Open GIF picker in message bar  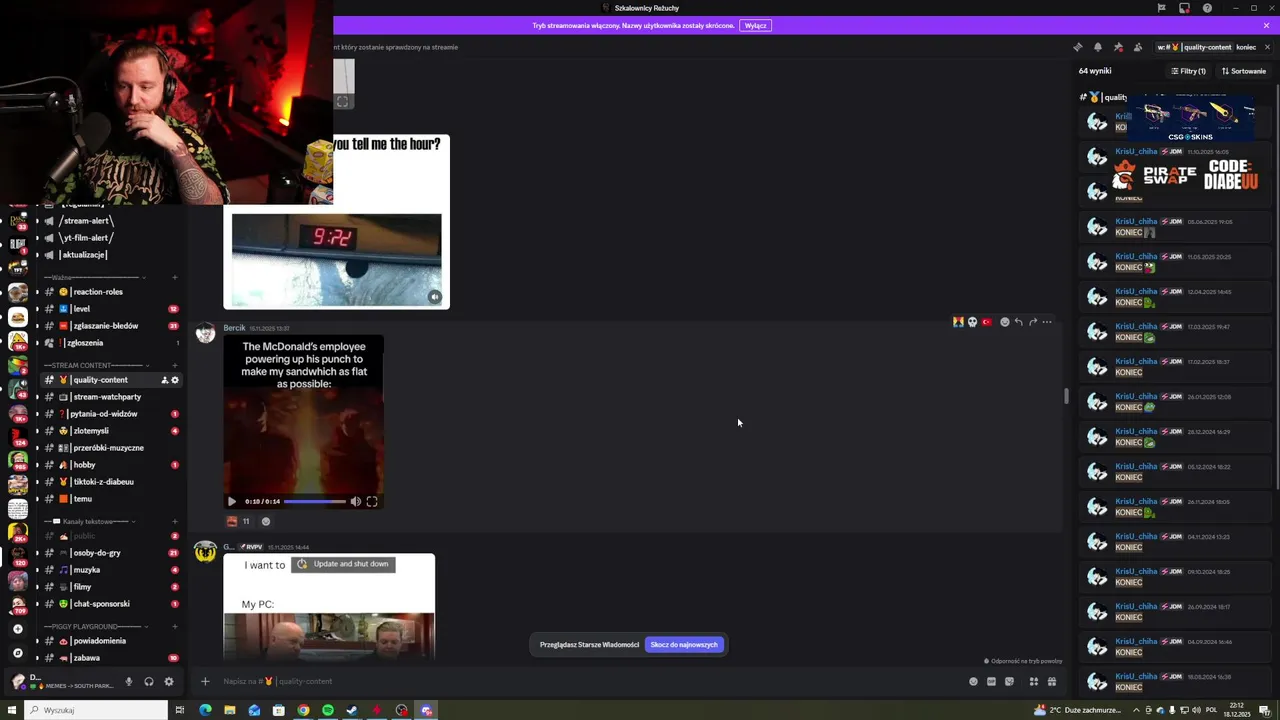pos(991,682)
